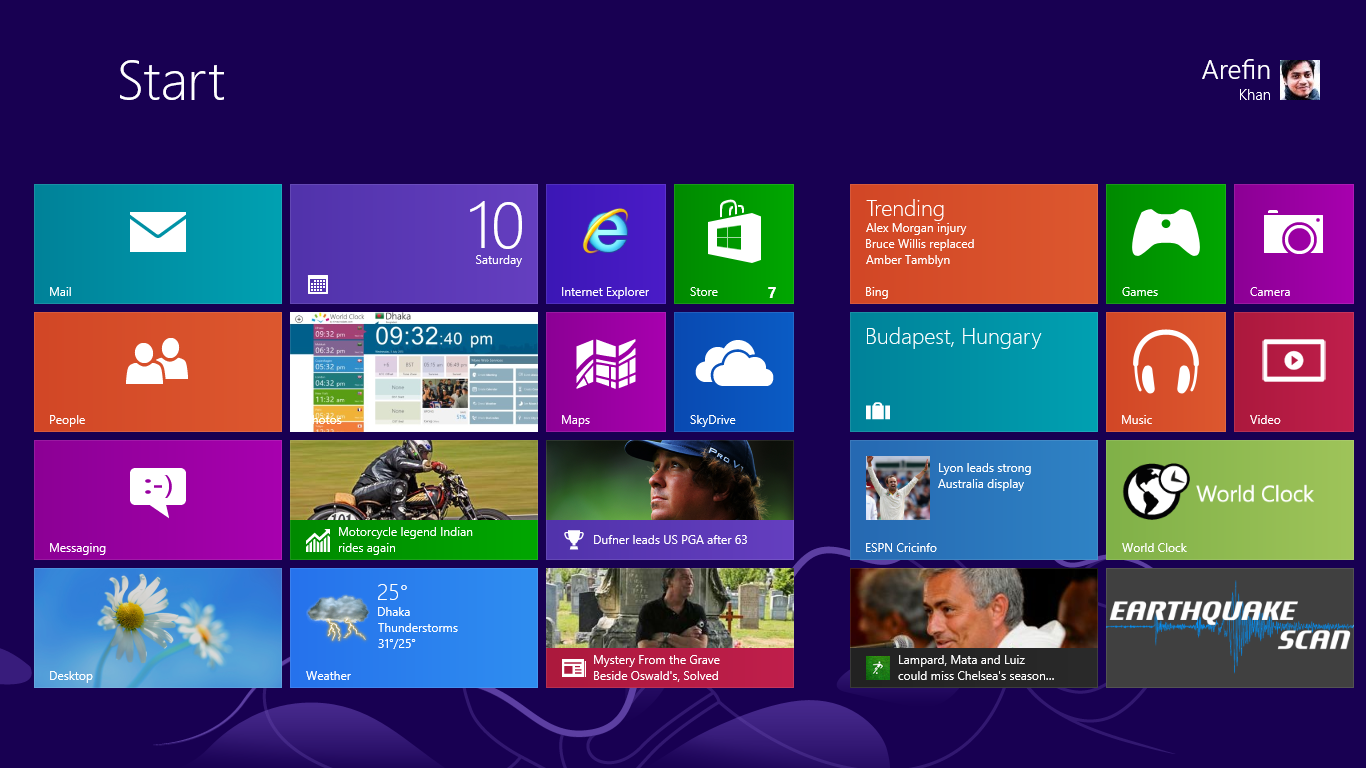Open the Video play-screen icon
This screenshot has width=1366, height=768.
[1294, 360]
